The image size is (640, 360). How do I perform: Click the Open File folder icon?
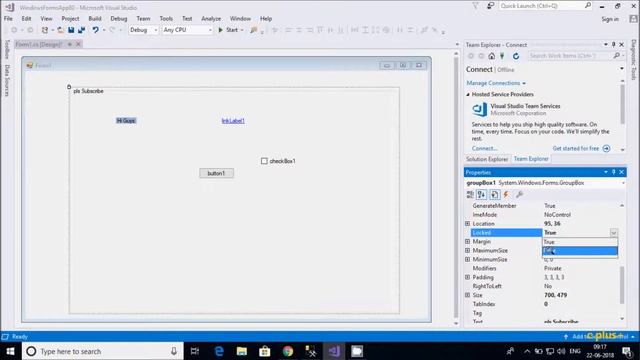pos(60,30)
